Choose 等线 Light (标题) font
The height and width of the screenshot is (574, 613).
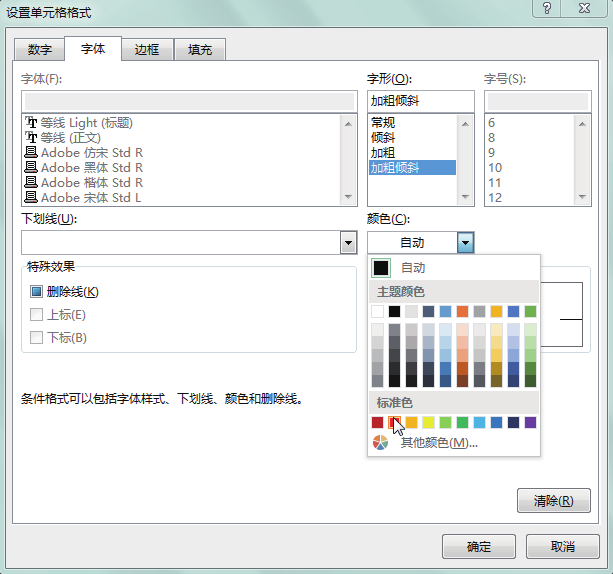pyautogui.click(x=79, y=123)
